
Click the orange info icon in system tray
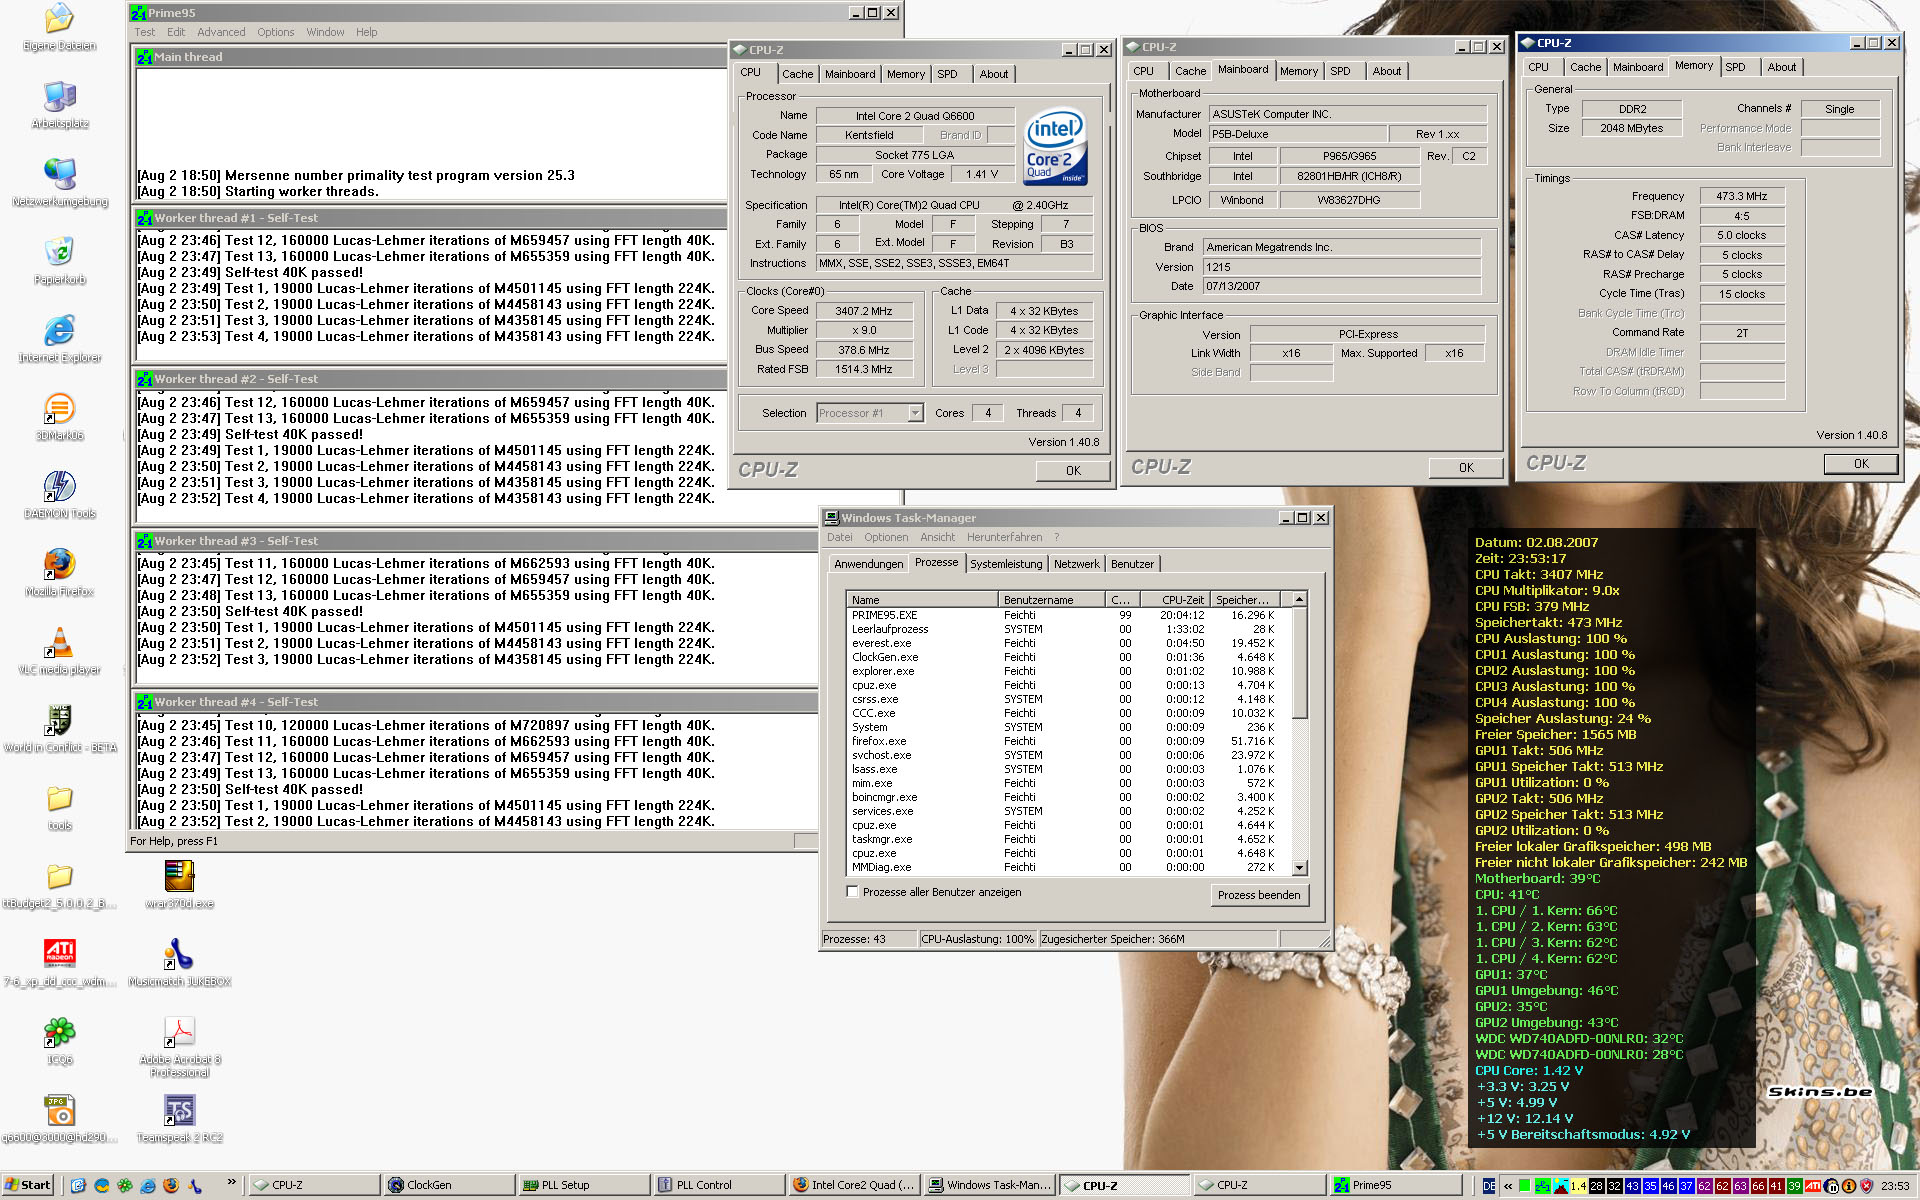[1848, 1186]
